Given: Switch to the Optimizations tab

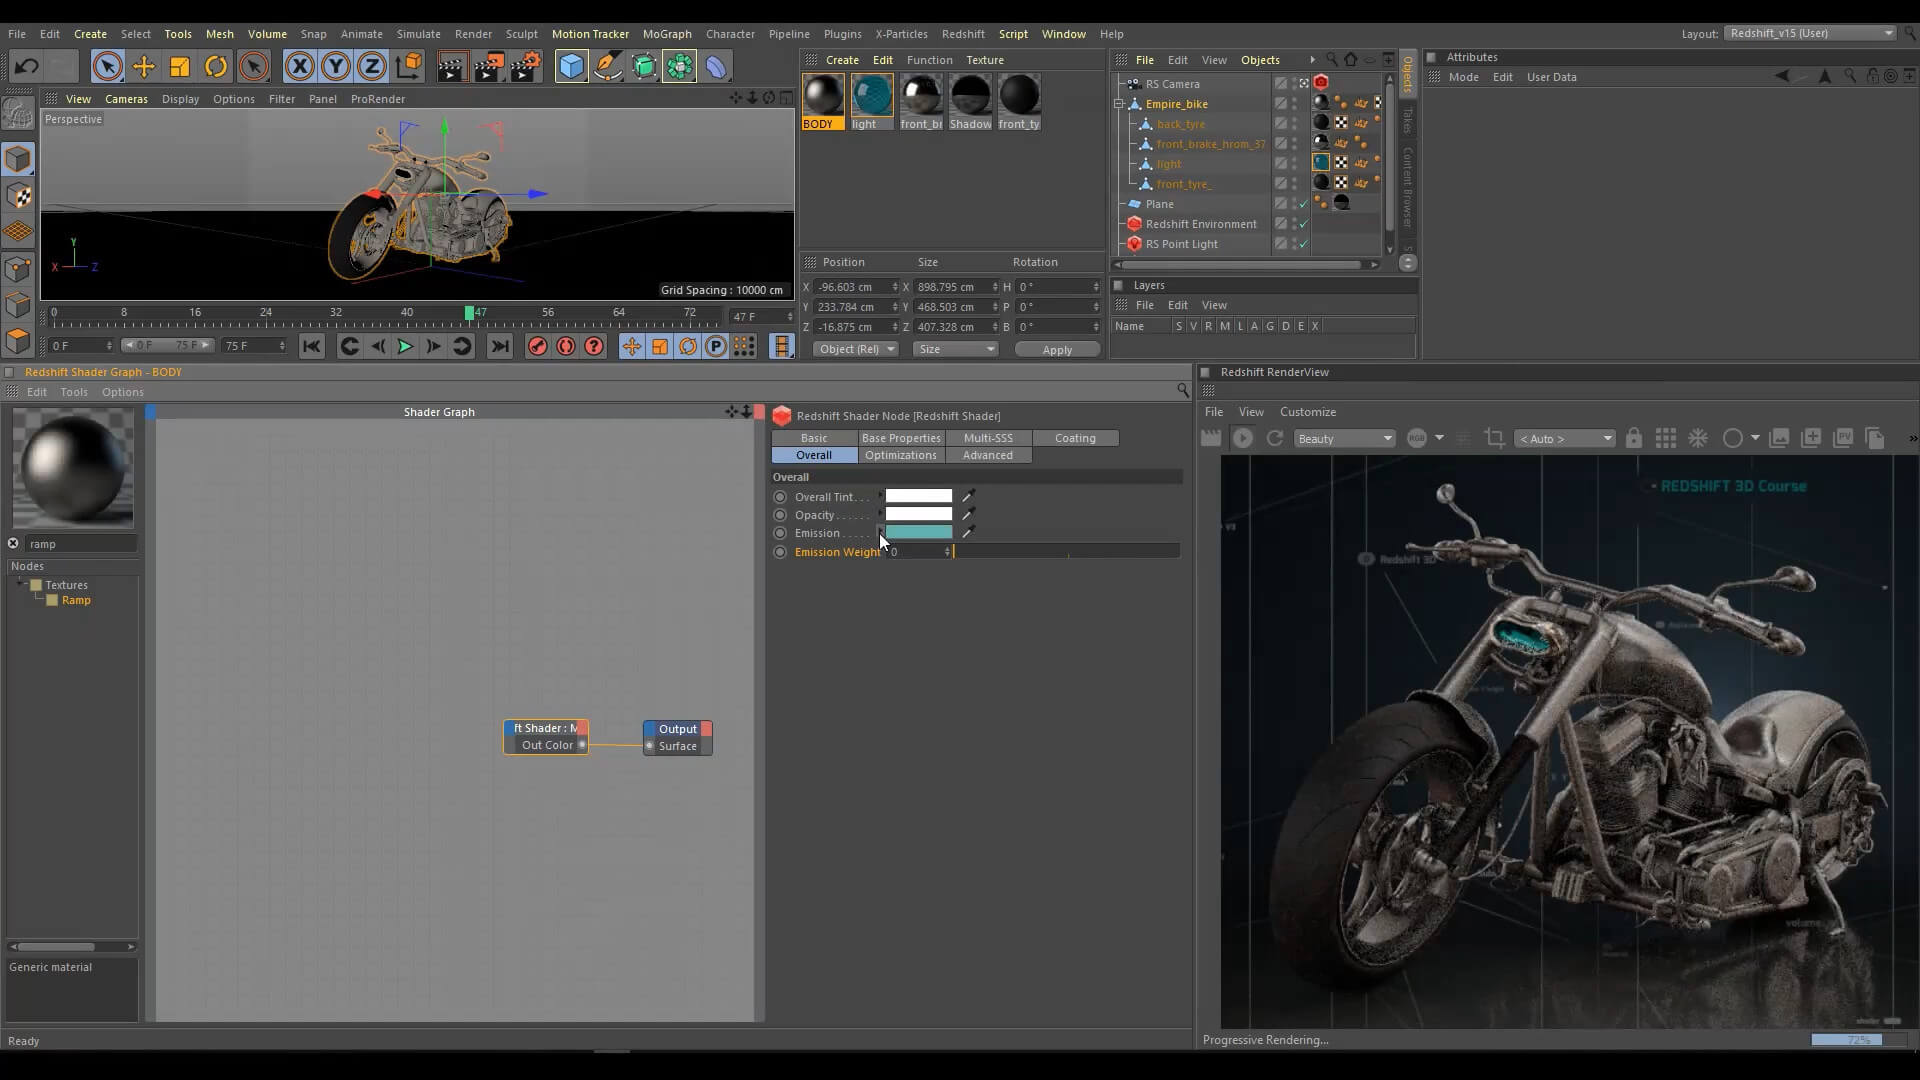Looking at the screenshot, I should 901,455.
